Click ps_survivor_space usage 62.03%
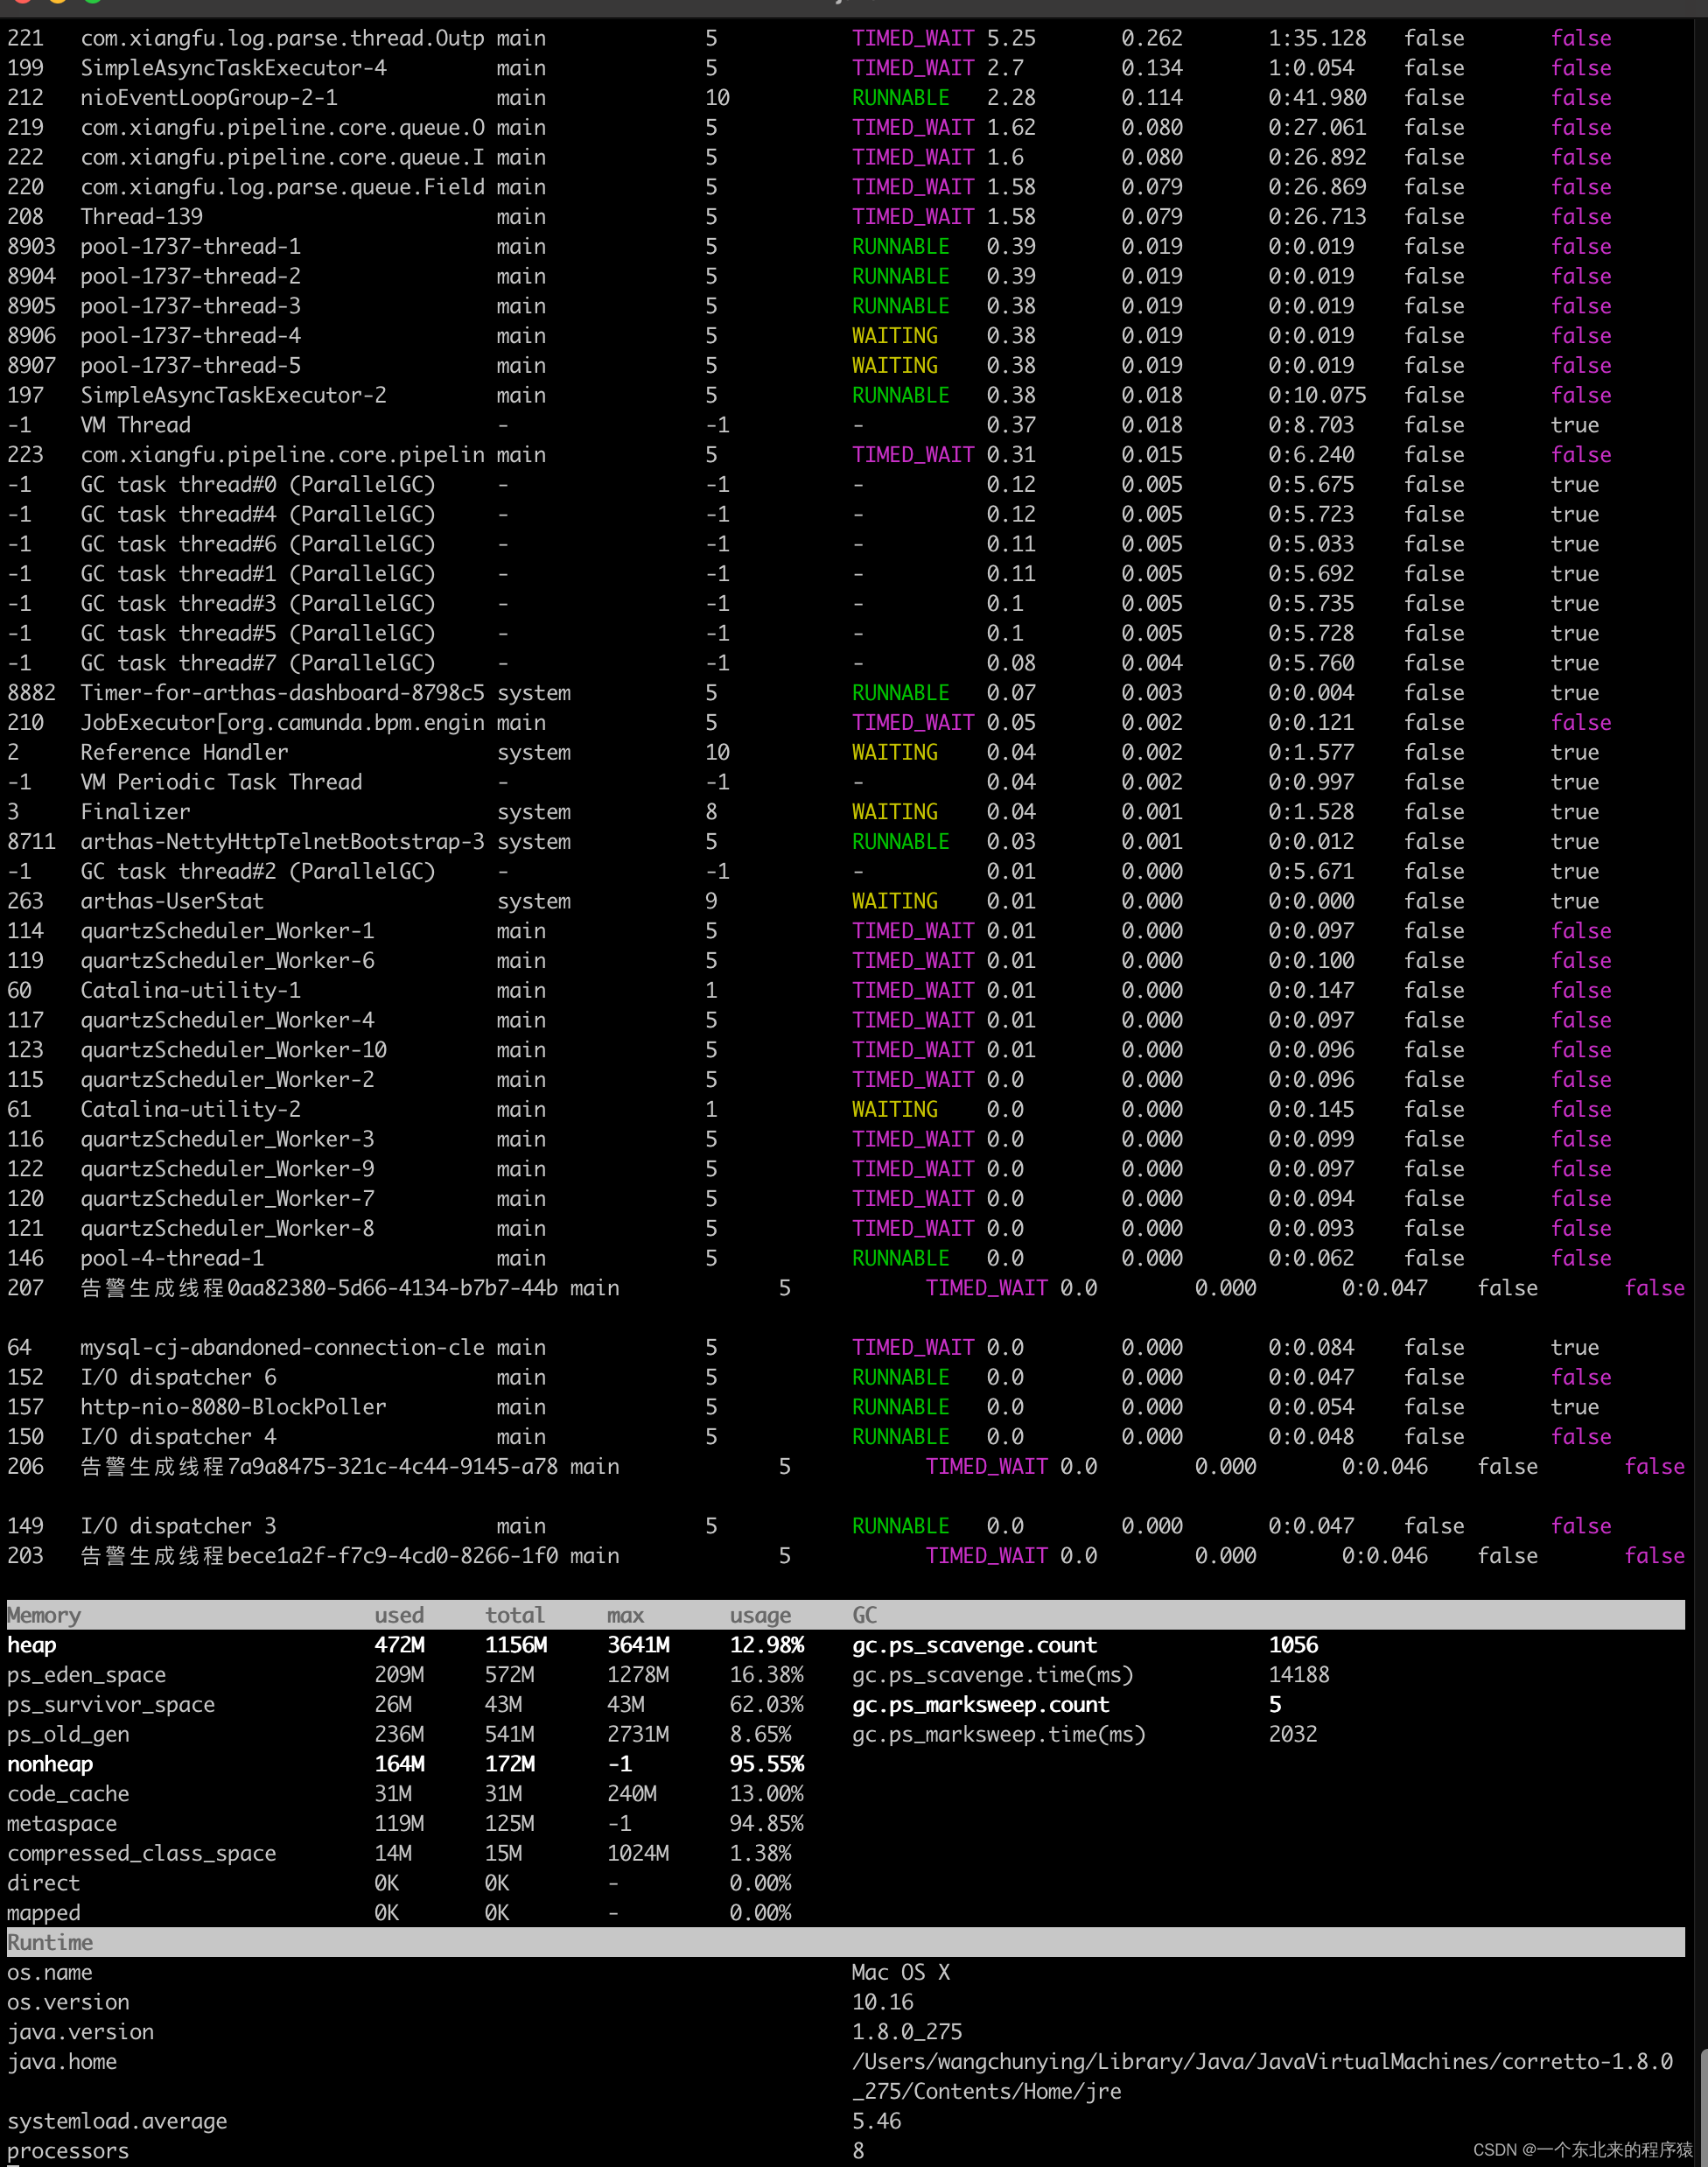The height and width of the screenshot is (2167, 1708). pos(767,1705)
